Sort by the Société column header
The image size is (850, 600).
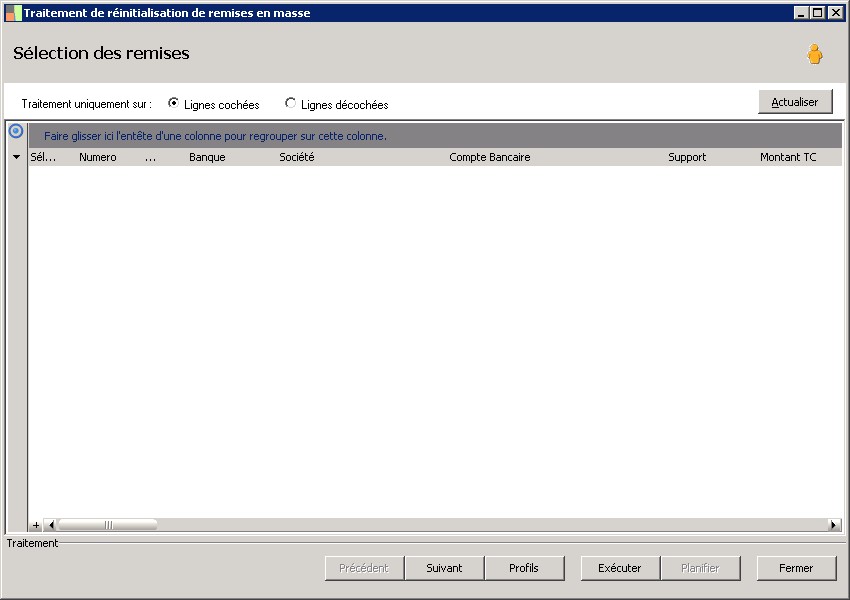297,157
